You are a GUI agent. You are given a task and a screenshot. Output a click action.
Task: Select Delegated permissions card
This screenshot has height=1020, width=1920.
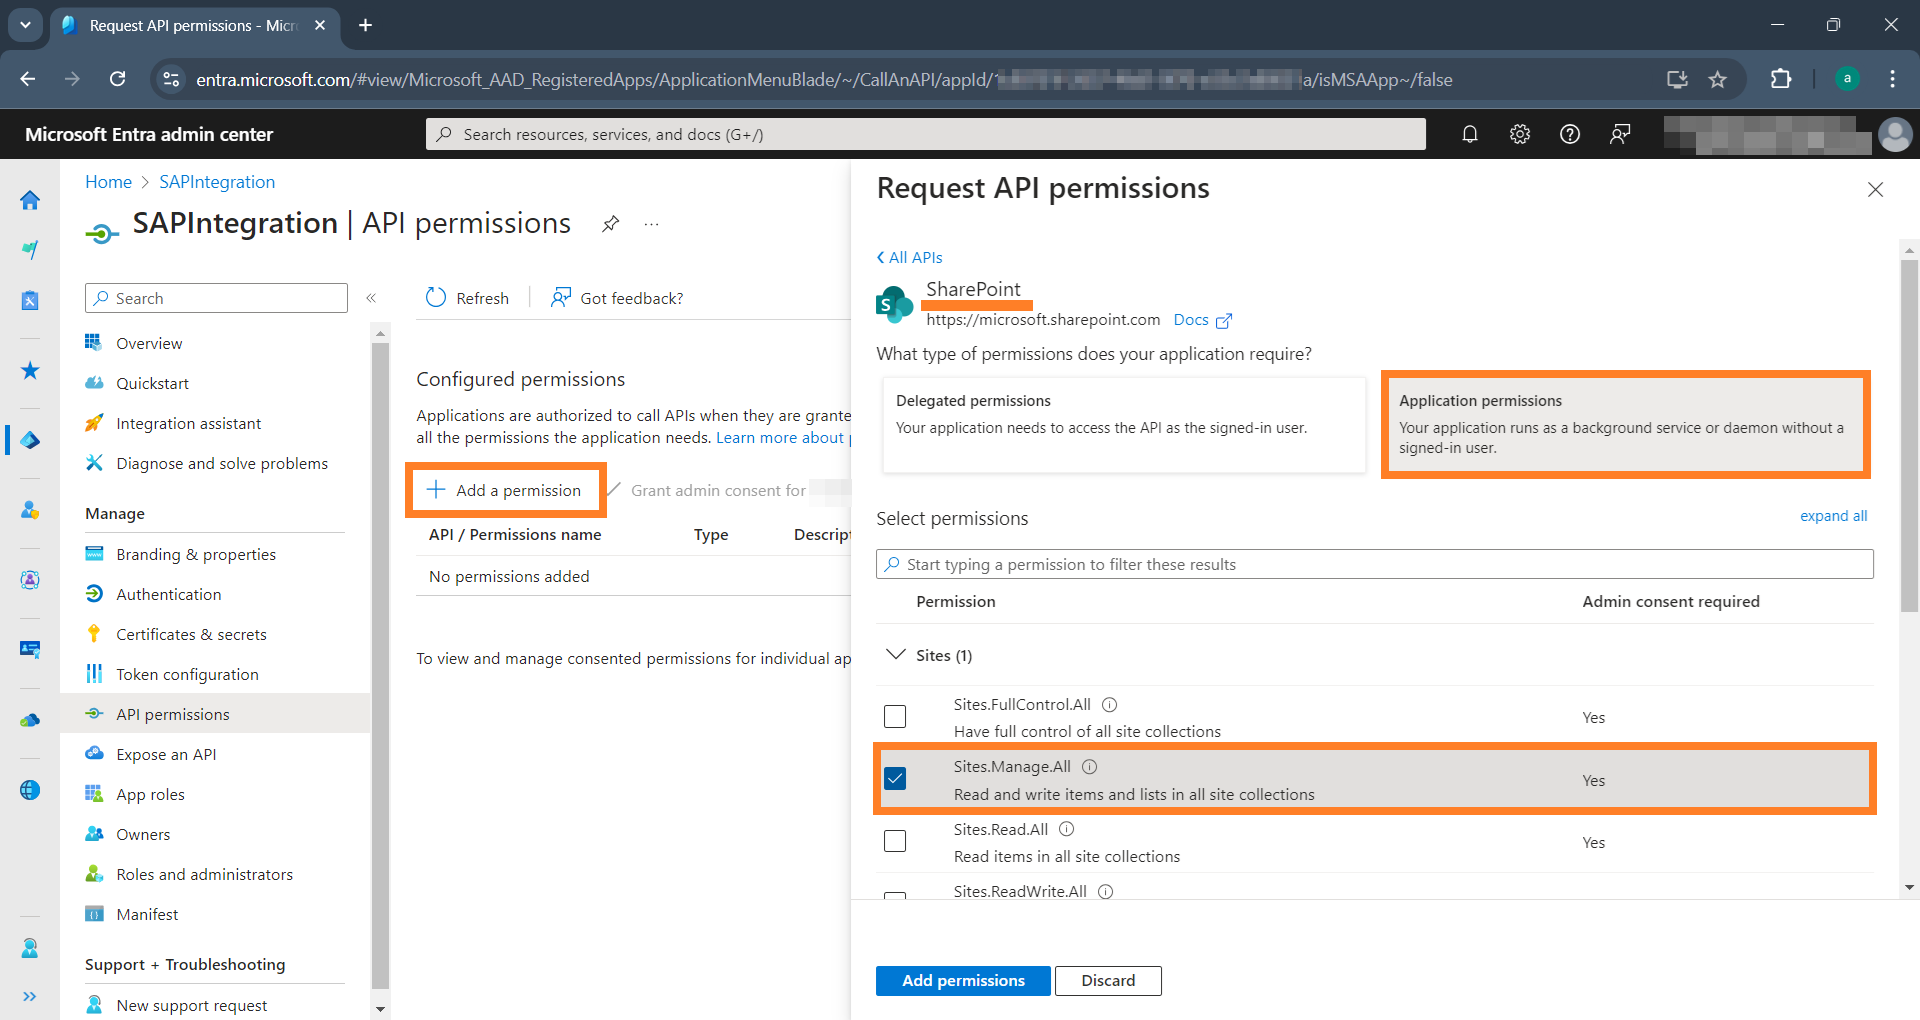click(1123, 425)
